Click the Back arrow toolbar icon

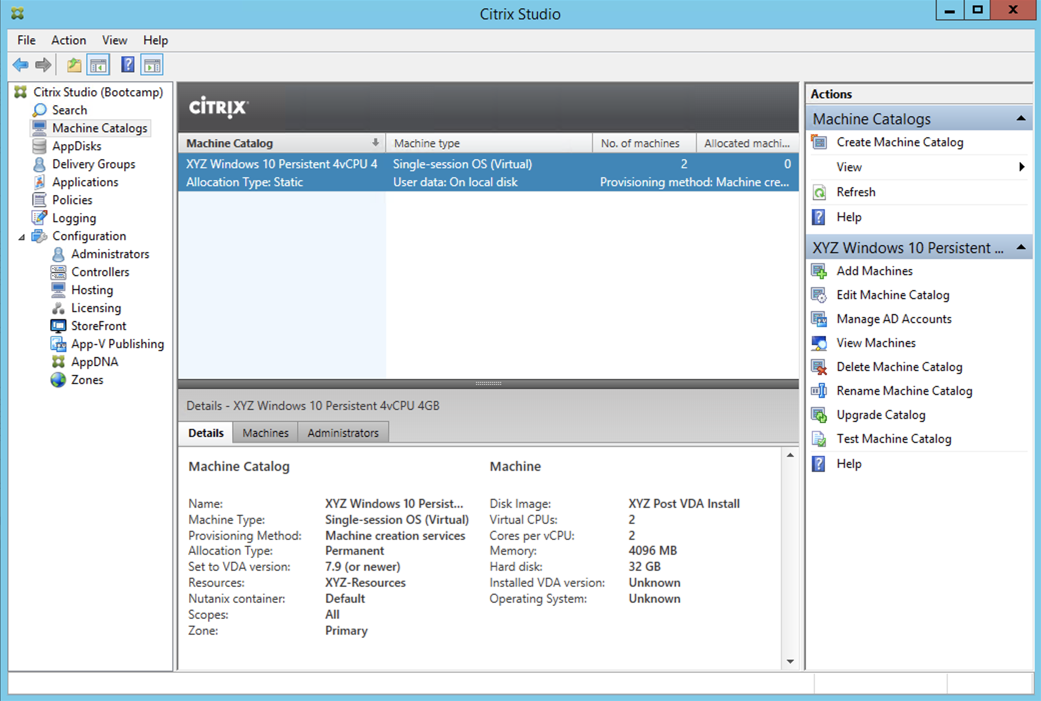coord(21,65)
